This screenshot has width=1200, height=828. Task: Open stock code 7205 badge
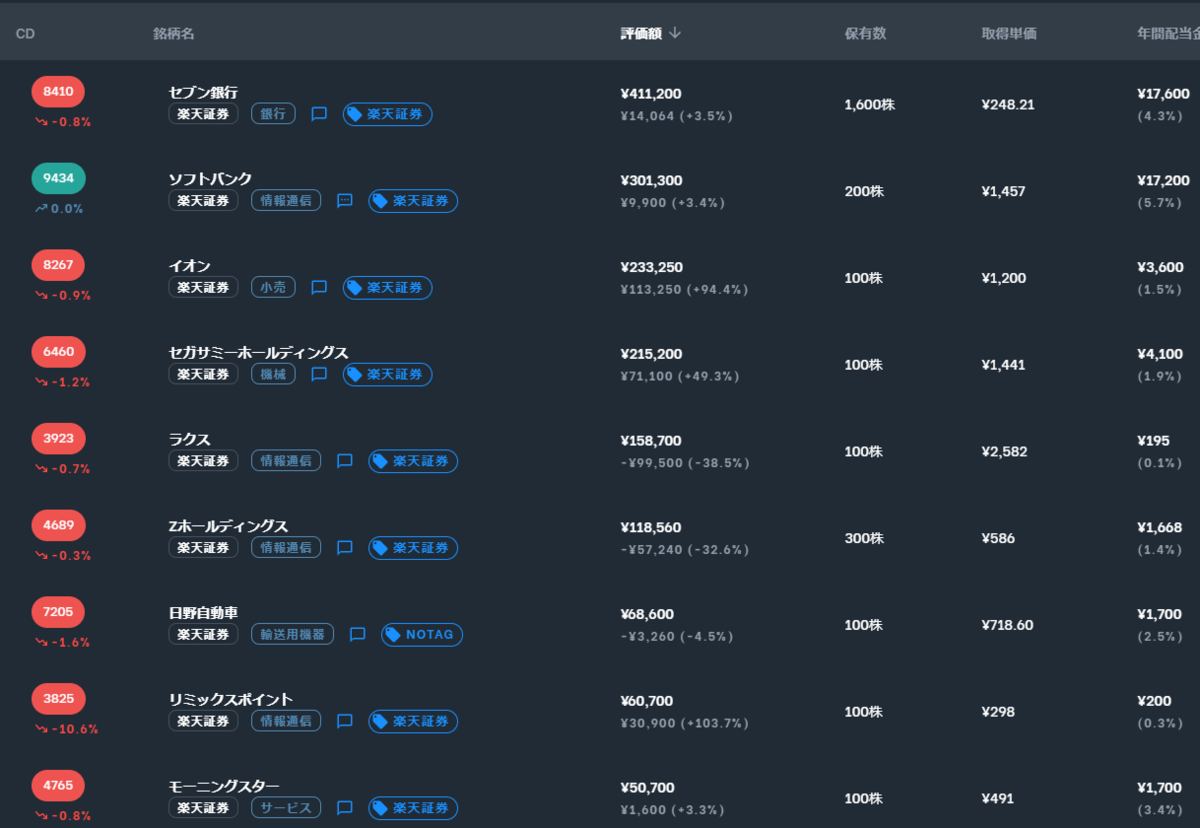tap(58, 612)
